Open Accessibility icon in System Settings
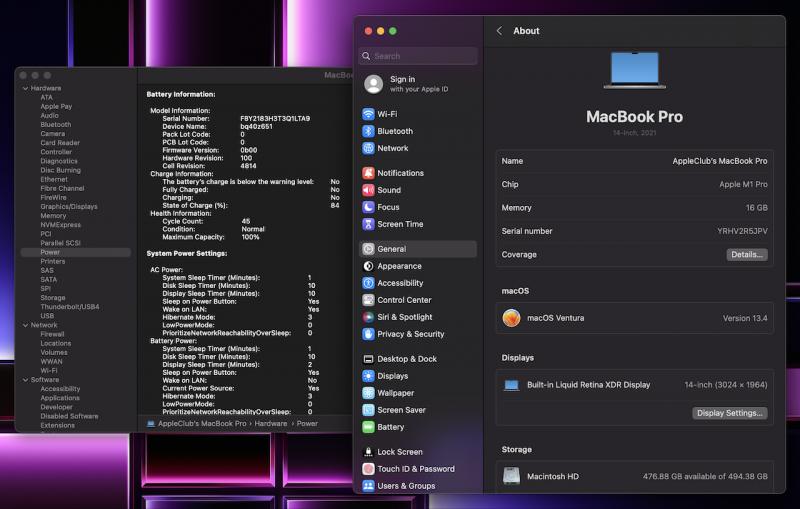Screen dimensions: 800x509 368,283
